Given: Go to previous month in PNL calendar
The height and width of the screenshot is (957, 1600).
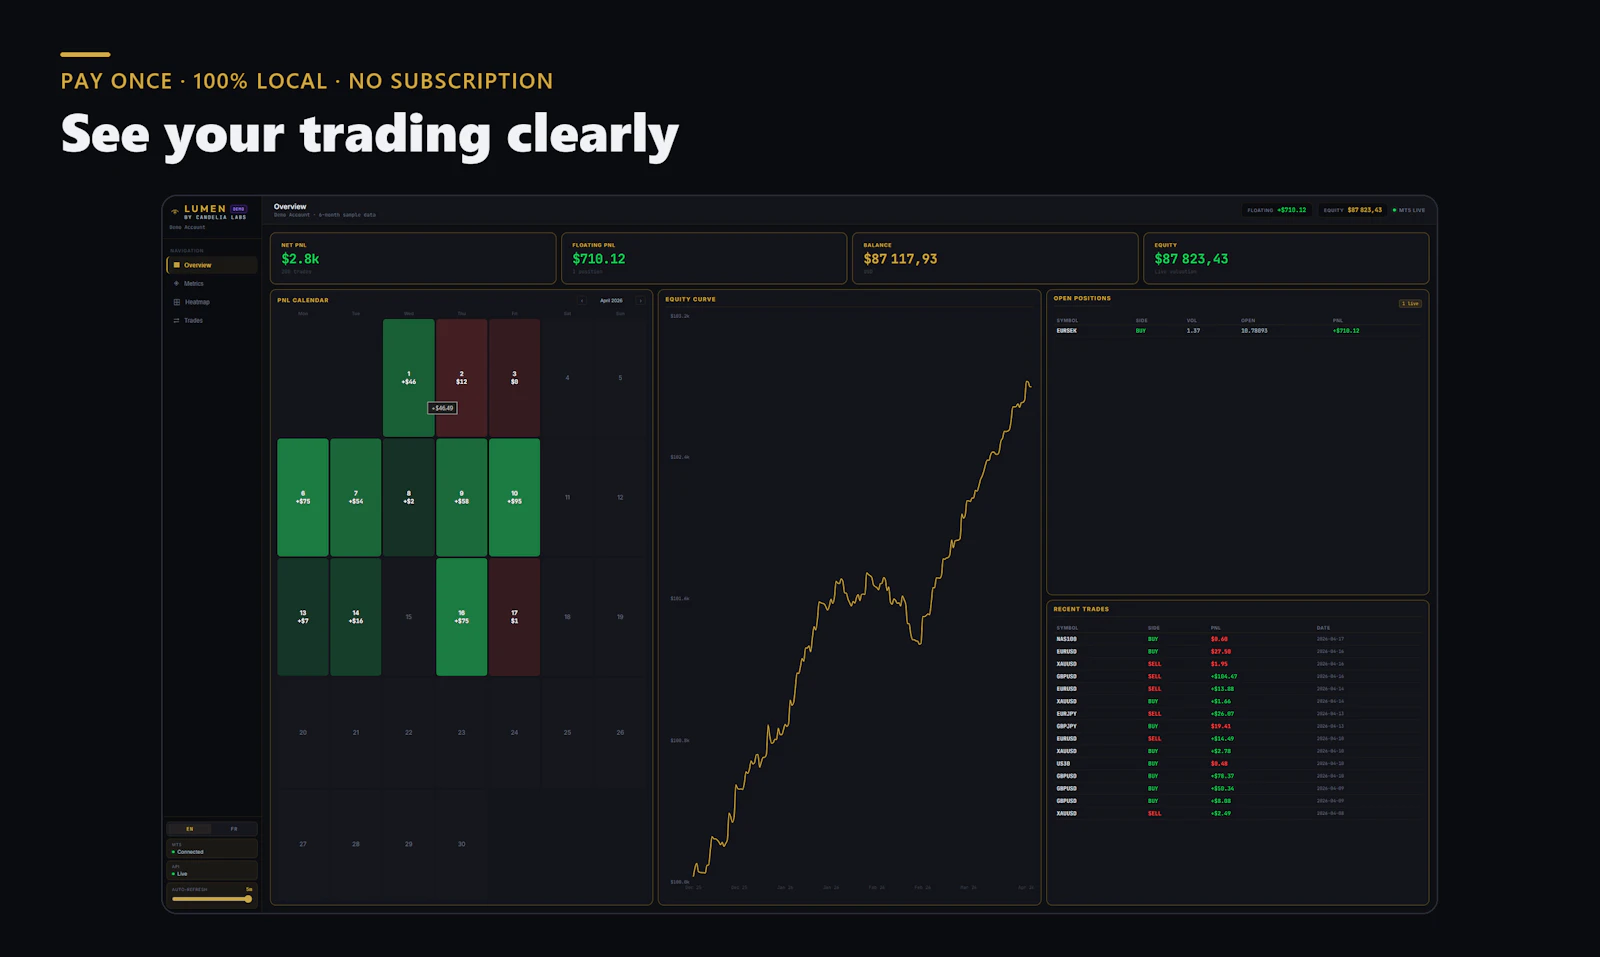Looking at the screenshot, I should (x=582, y=300).
